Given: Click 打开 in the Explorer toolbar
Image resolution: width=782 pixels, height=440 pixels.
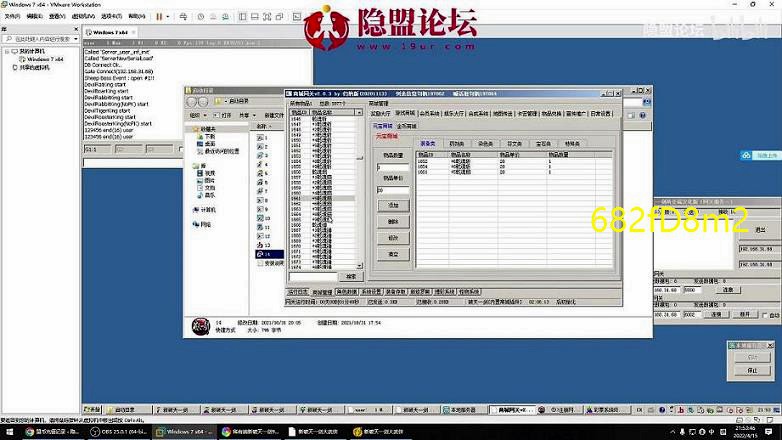Looking at the screenshot, I should [223, 115].
